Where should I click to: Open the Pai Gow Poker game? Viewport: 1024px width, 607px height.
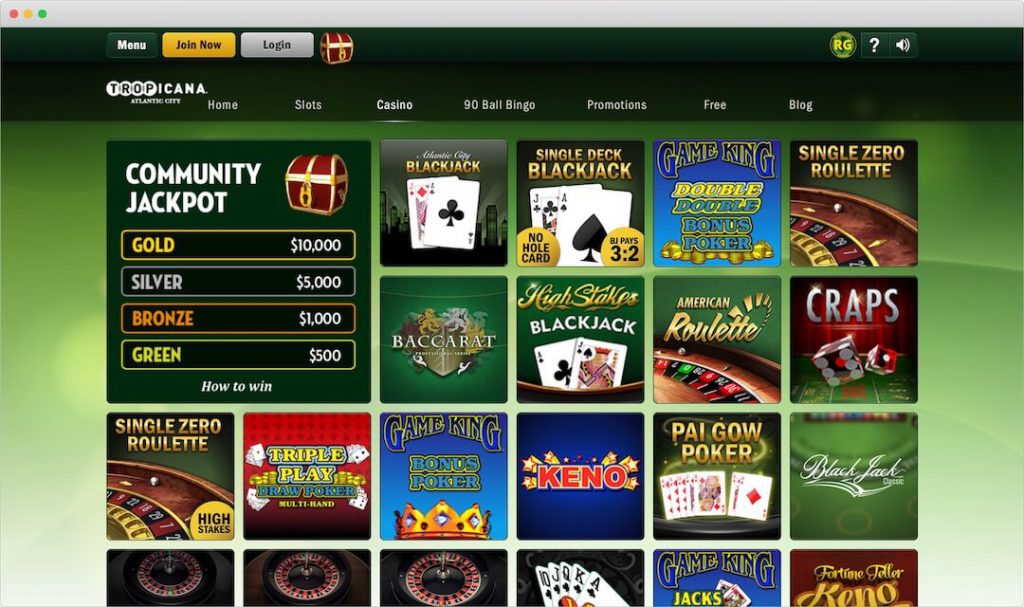coord(717,476)
